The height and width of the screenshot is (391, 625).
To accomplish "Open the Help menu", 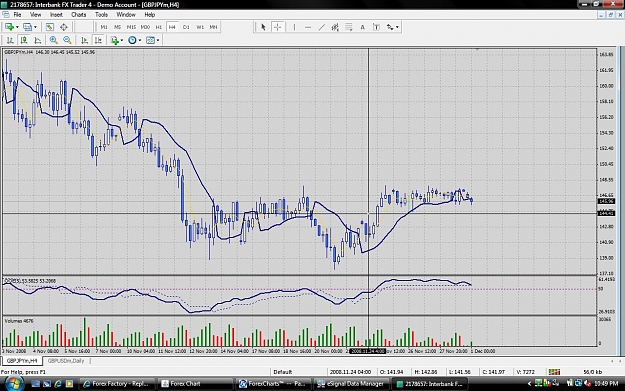I will 149,15.
